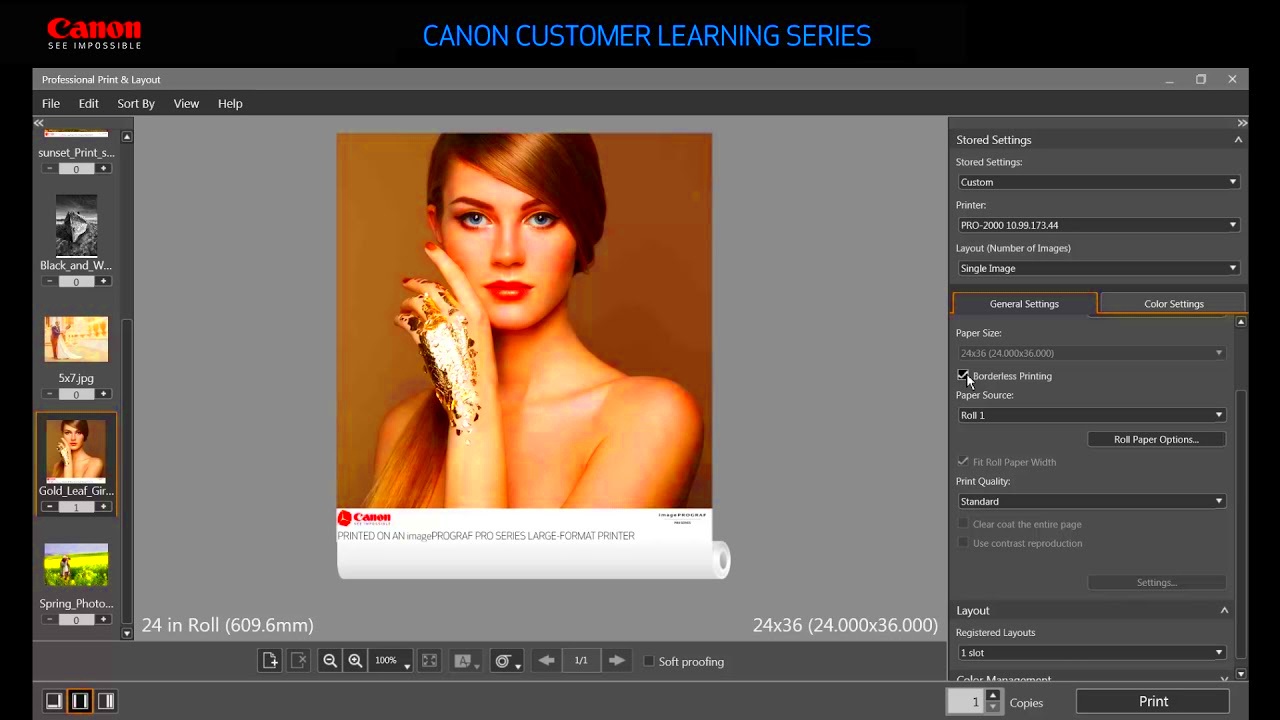Increase copies for Gold_Leaf_Gir thumbnail
The width and height of the screenshot is (1280, 720).
[103, 507]
